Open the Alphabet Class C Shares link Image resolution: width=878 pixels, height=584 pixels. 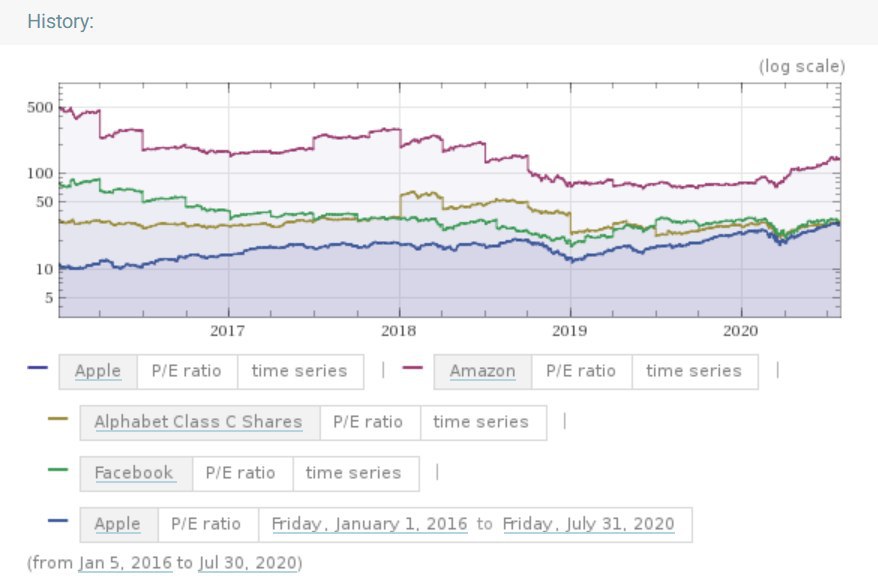(198, 422)
